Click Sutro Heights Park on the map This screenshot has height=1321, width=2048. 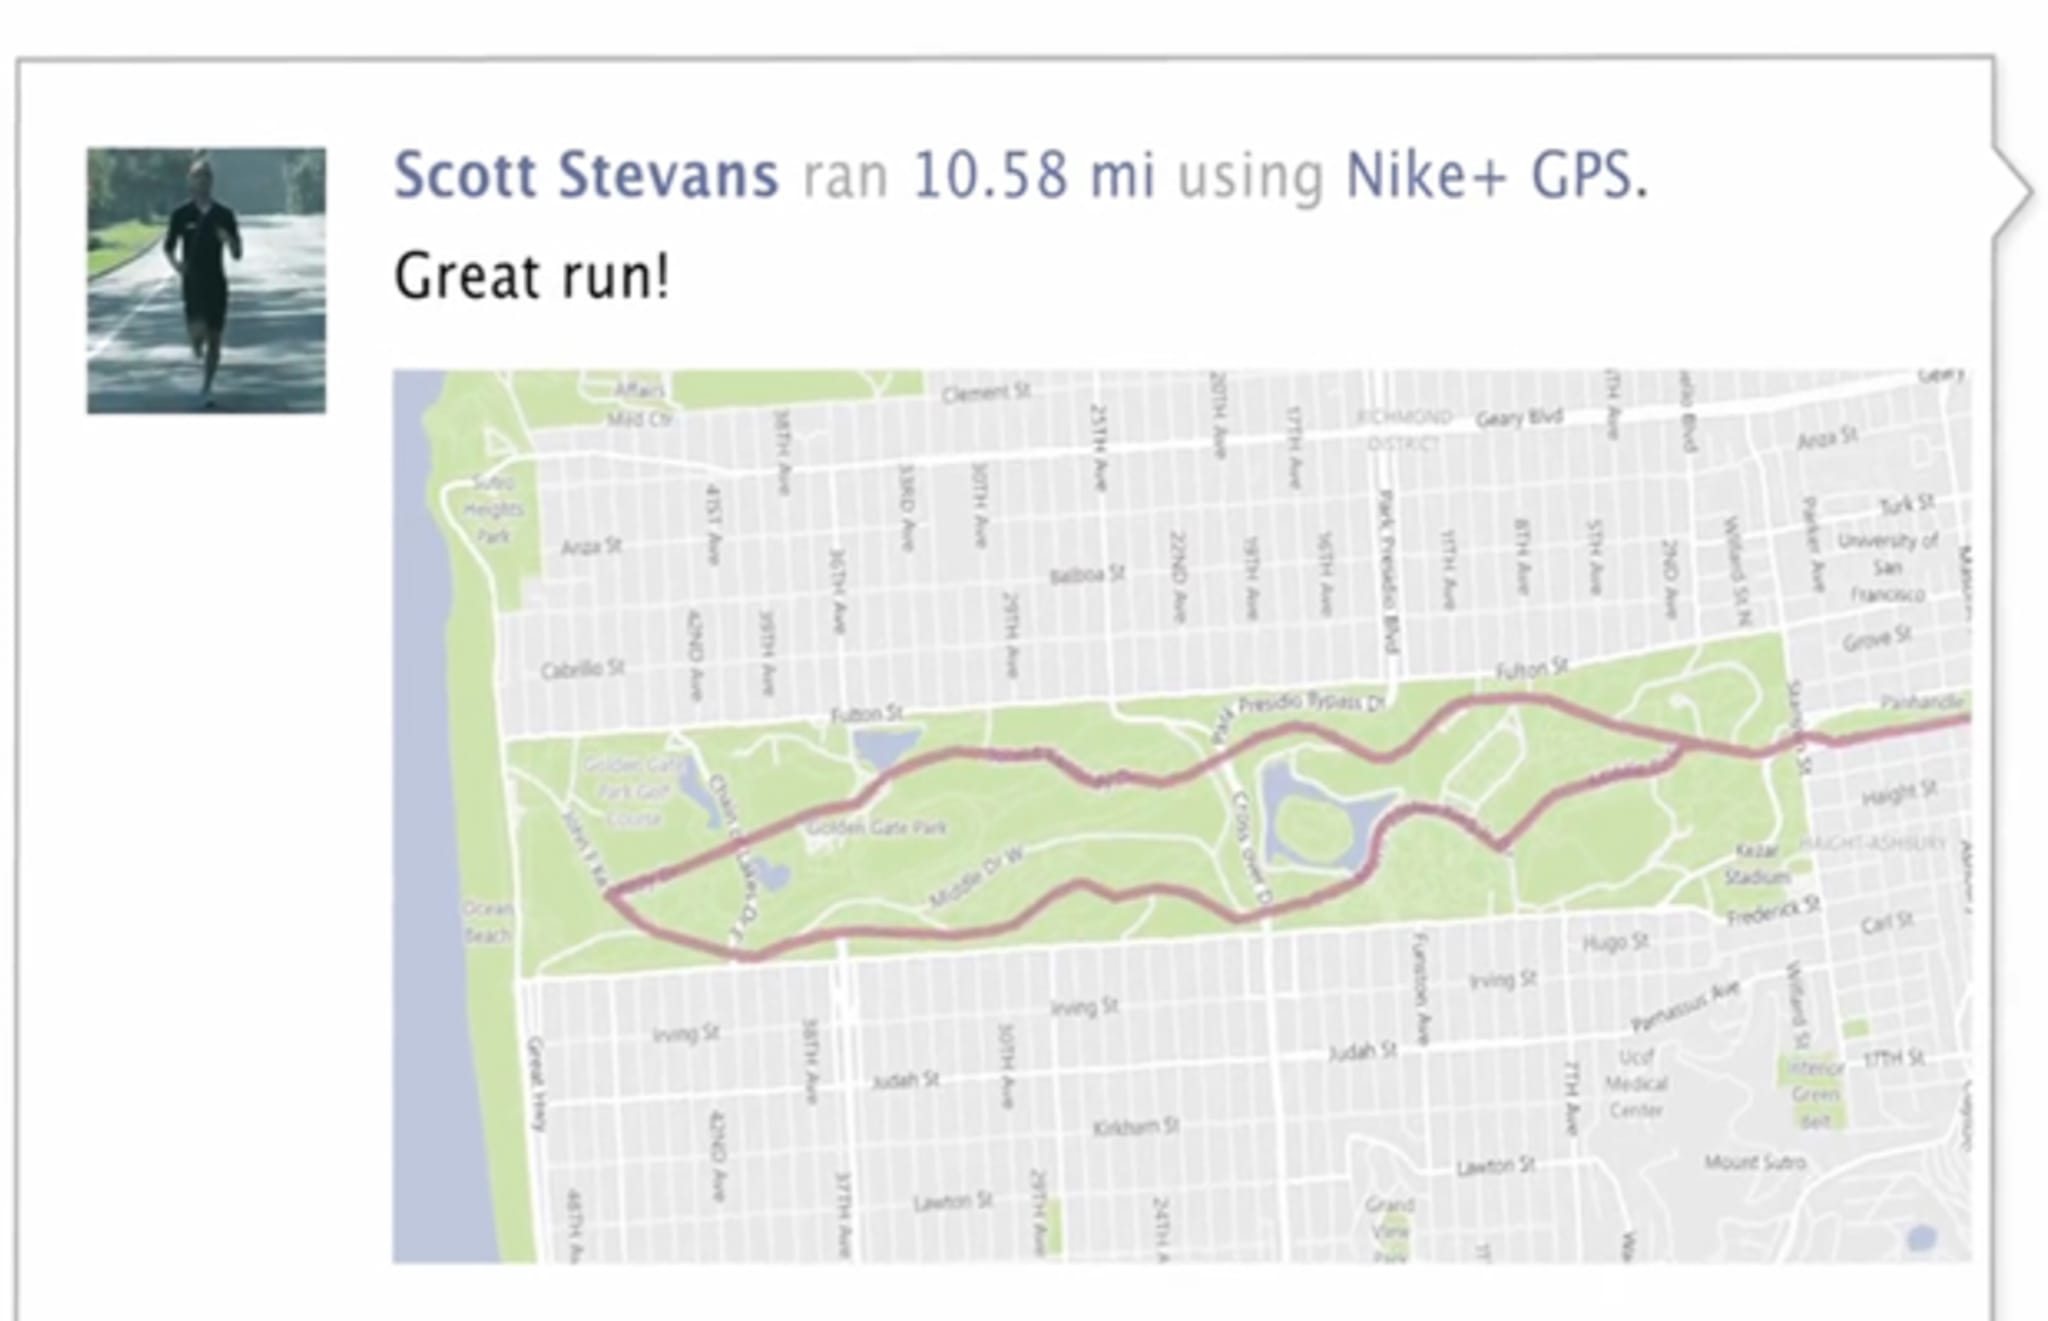(493, 509)
